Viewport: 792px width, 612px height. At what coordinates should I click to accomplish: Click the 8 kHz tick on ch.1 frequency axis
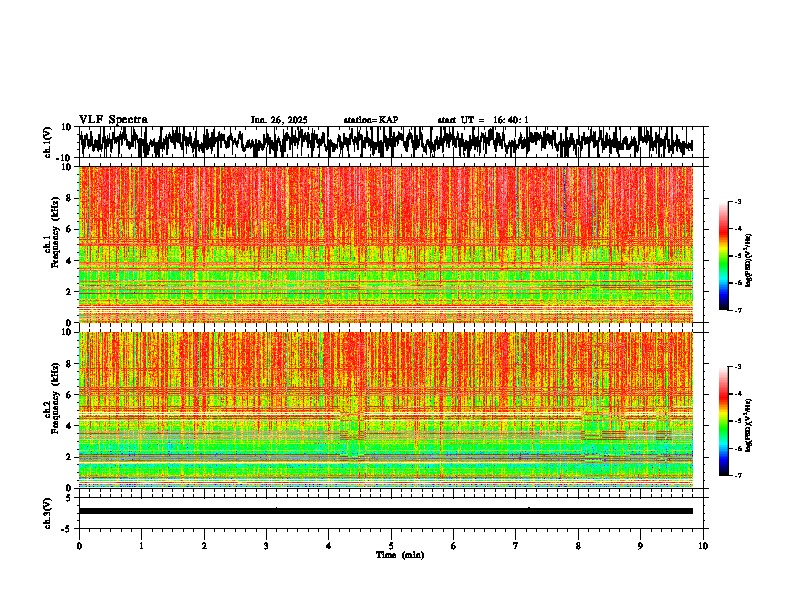point(69,198)
